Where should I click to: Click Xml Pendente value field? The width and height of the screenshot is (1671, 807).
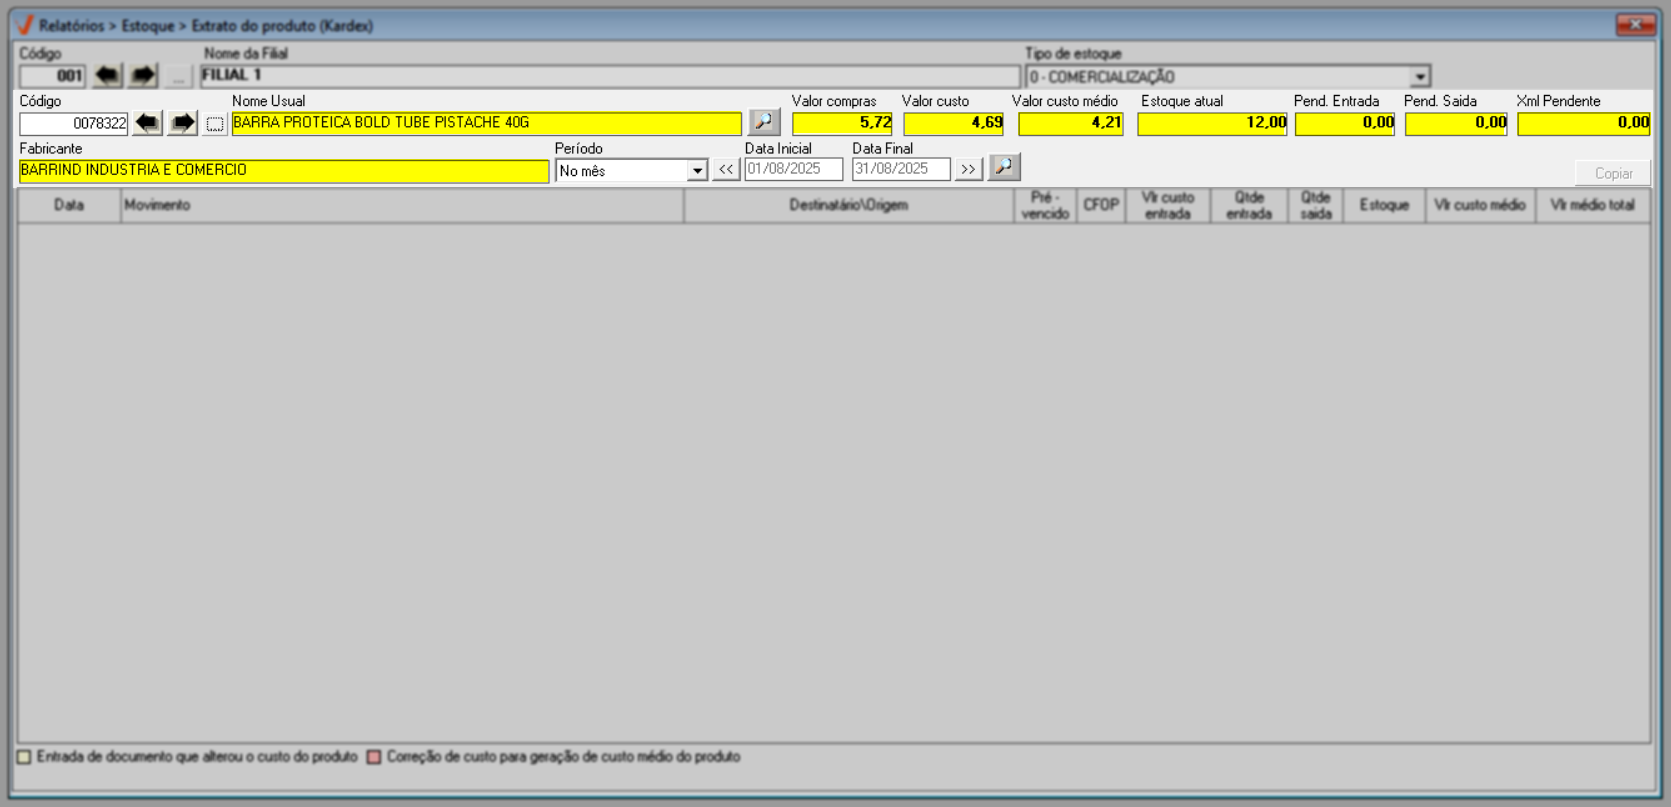point(1584,123)
